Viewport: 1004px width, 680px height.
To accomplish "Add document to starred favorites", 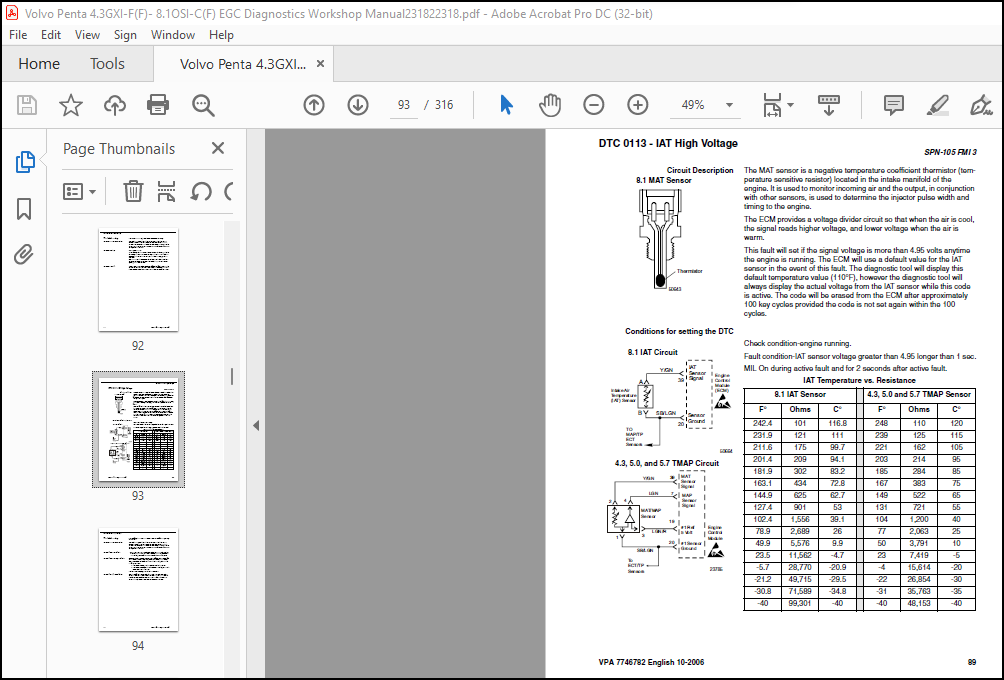I will 70,105.
